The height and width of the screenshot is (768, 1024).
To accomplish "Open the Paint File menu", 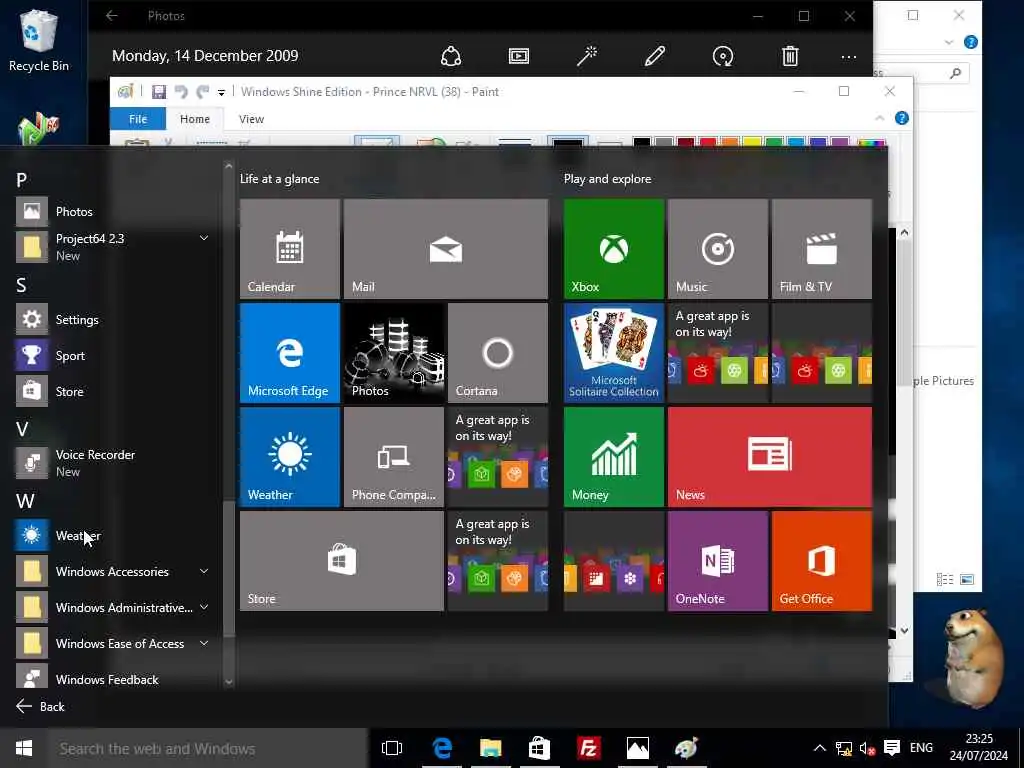I will point(138,119).
